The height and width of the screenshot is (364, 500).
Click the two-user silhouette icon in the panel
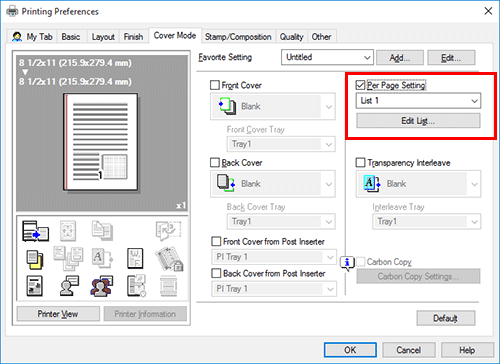(102, 286)
